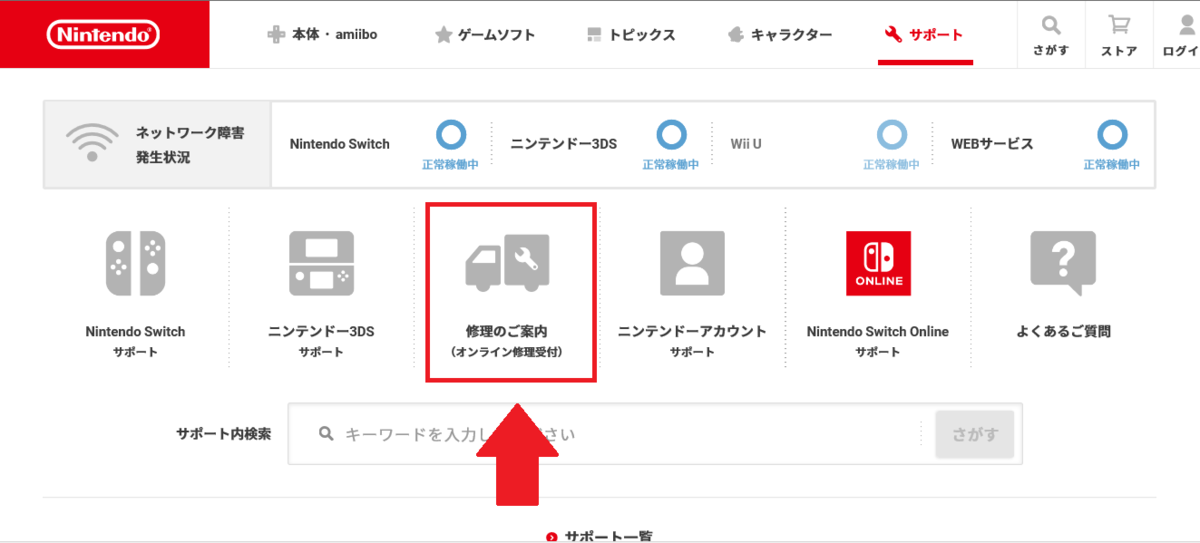This screenshot has height=543, width=1200.
Task: Open the サポート一覧 link
Action: [x=600, y=536]
